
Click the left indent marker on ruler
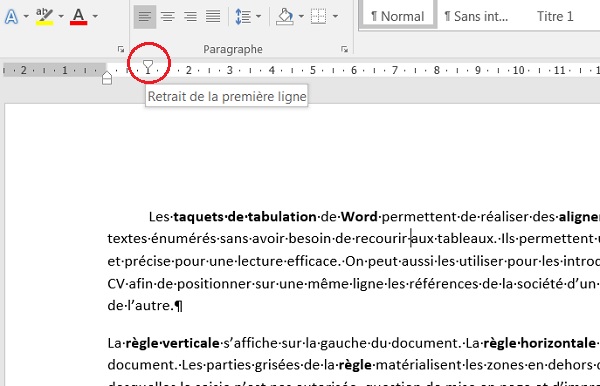pyautogui.click(x=107, y=81)
